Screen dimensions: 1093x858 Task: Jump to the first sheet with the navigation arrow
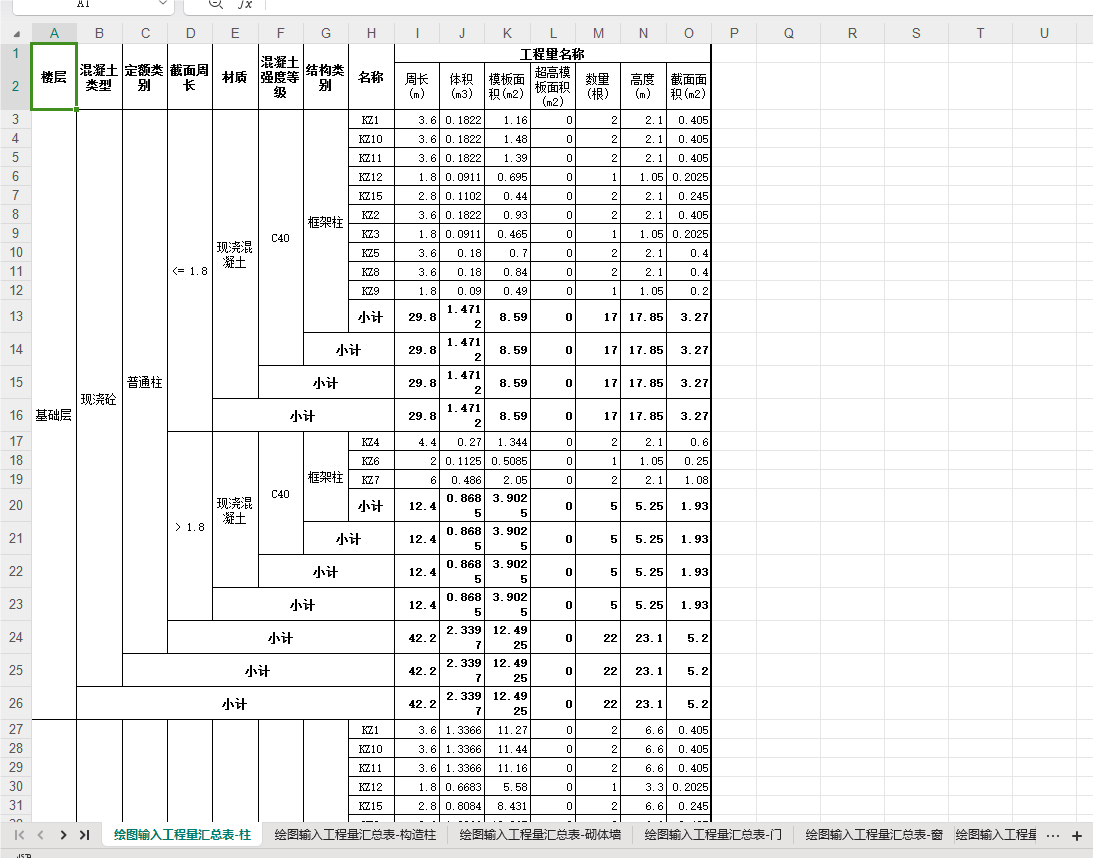coord(19,835)
